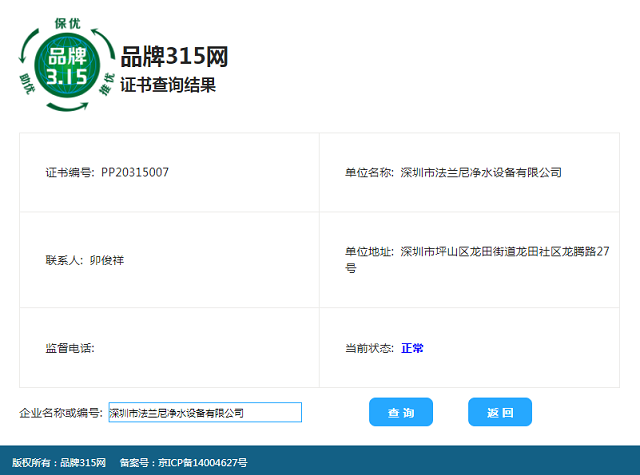Click the 监督电话 label

coord(69,348)
